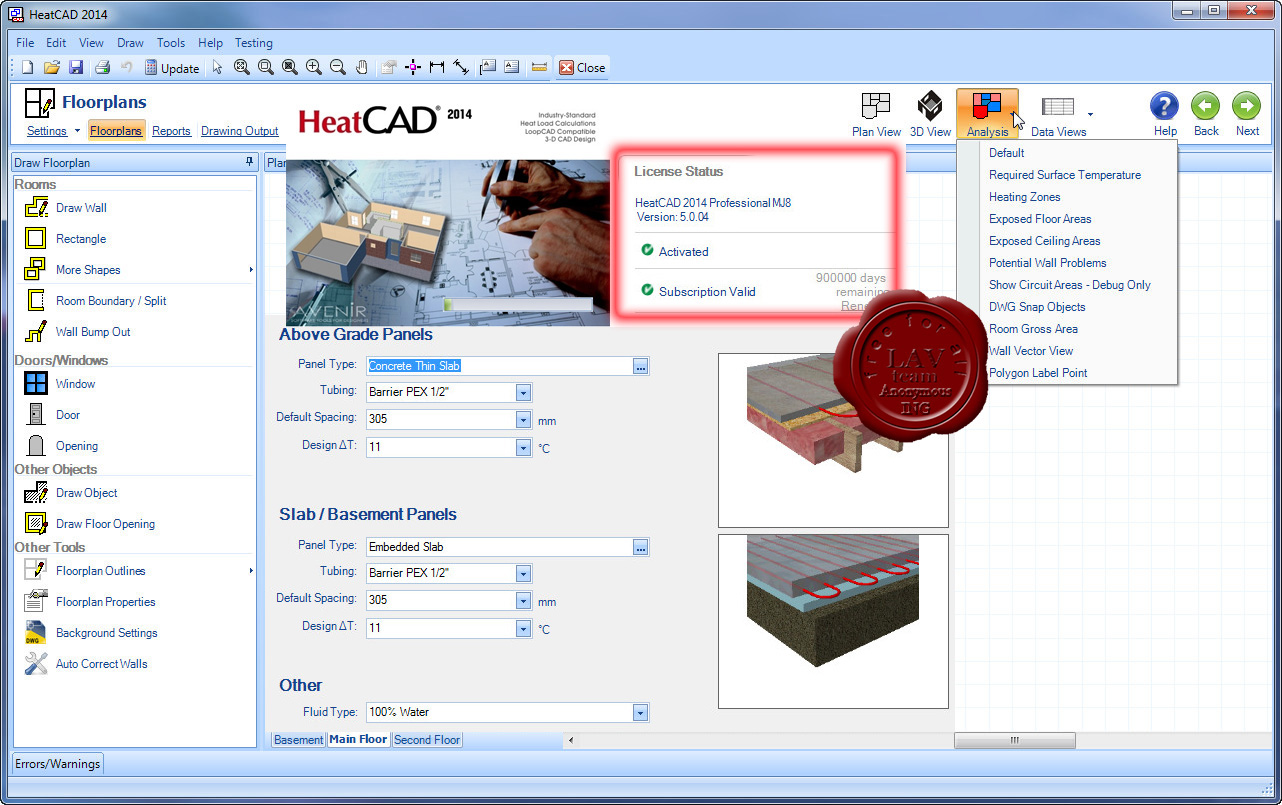The height and width of the screenshot is (805, 1282).
Task: Click the Update calculator button
Action: (172, 68)
